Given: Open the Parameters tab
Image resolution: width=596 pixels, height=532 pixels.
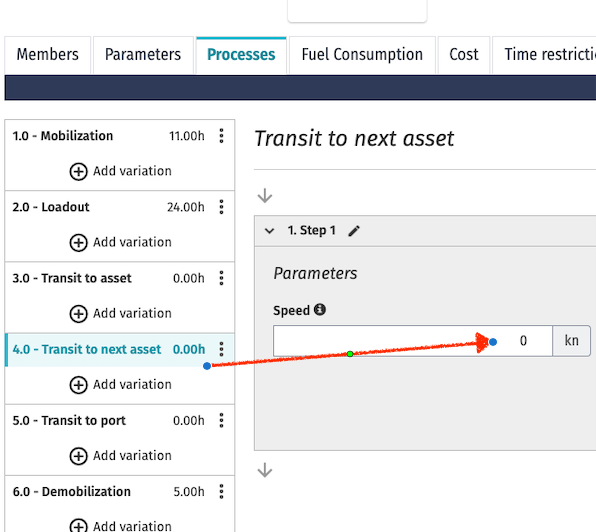Looking at the screenshot, I should pyautogui.click(x=143, y=55).
